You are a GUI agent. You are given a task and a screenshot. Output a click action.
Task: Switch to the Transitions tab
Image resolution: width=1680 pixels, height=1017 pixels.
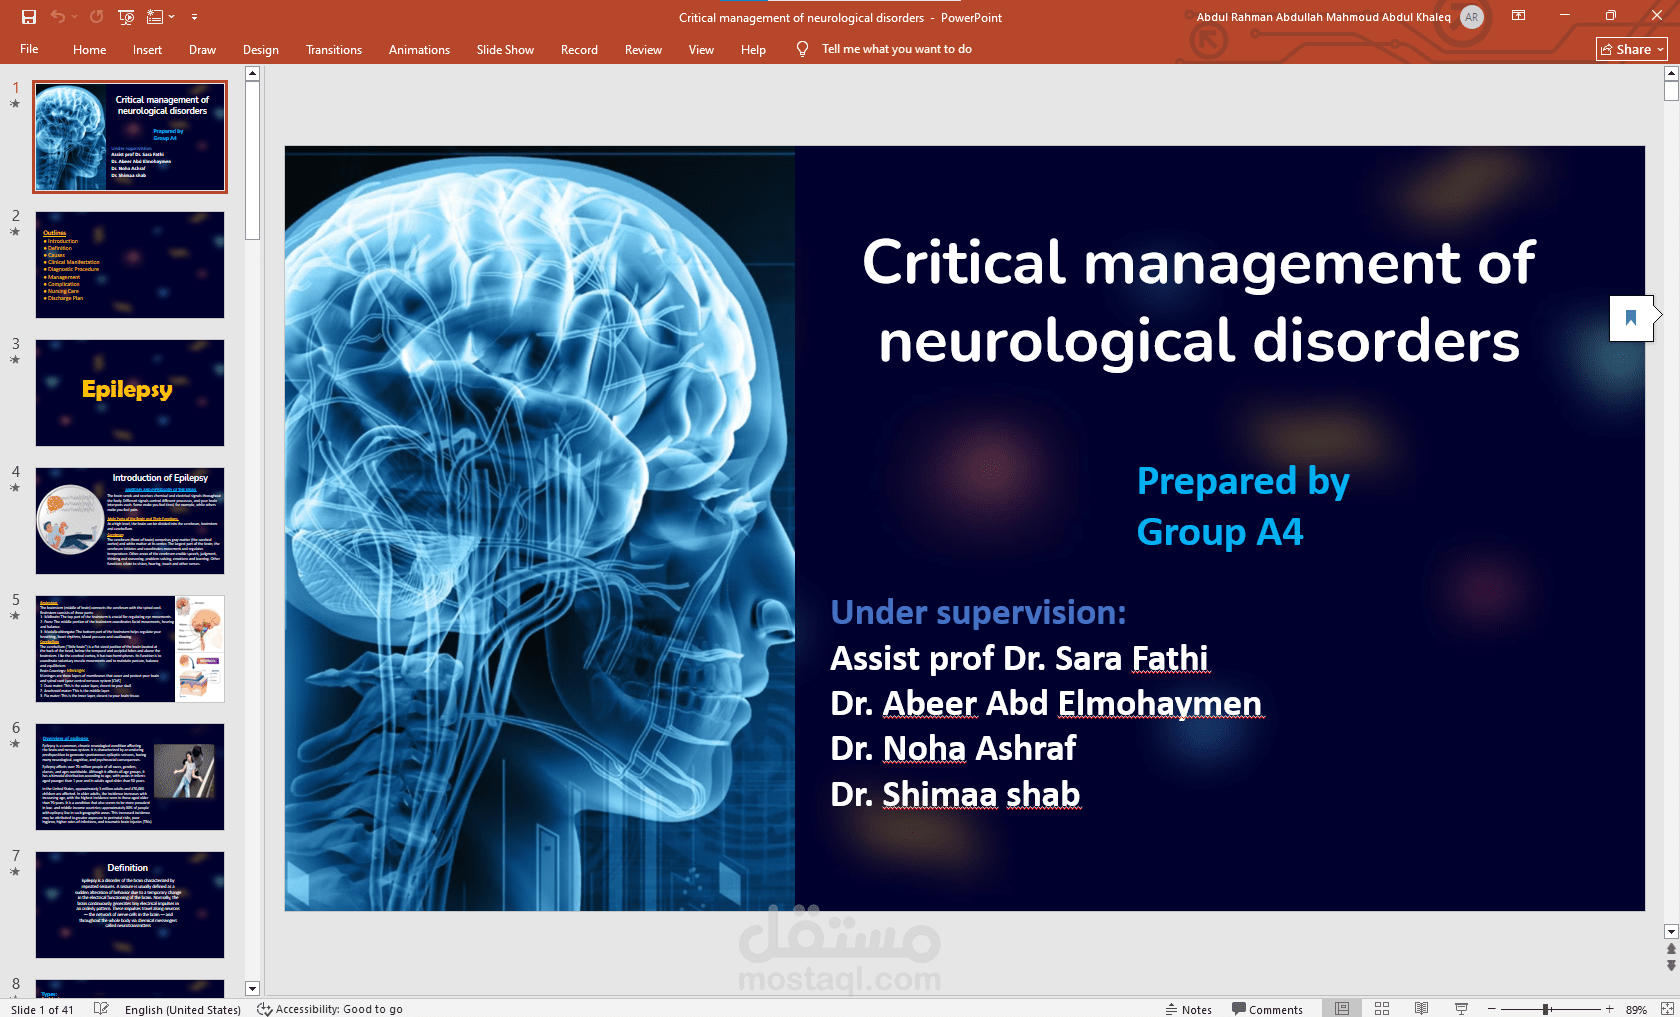point(334,49)
